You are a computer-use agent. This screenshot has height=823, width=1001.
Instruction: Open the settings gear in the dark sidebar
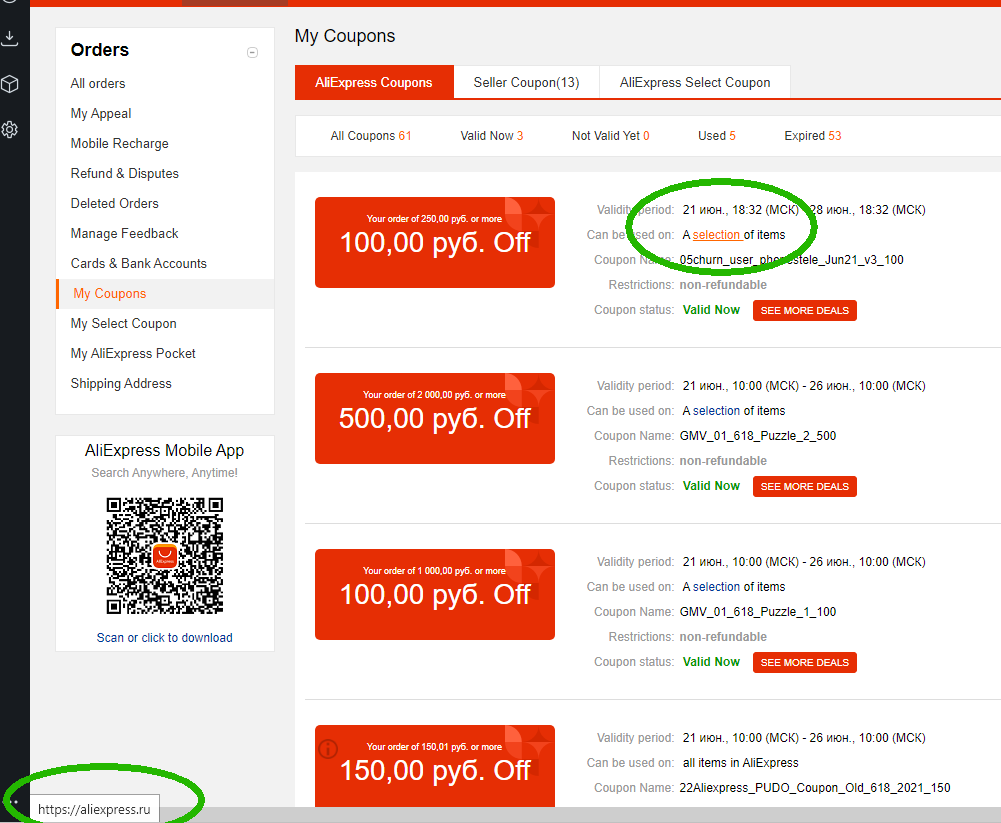point(10,130)
